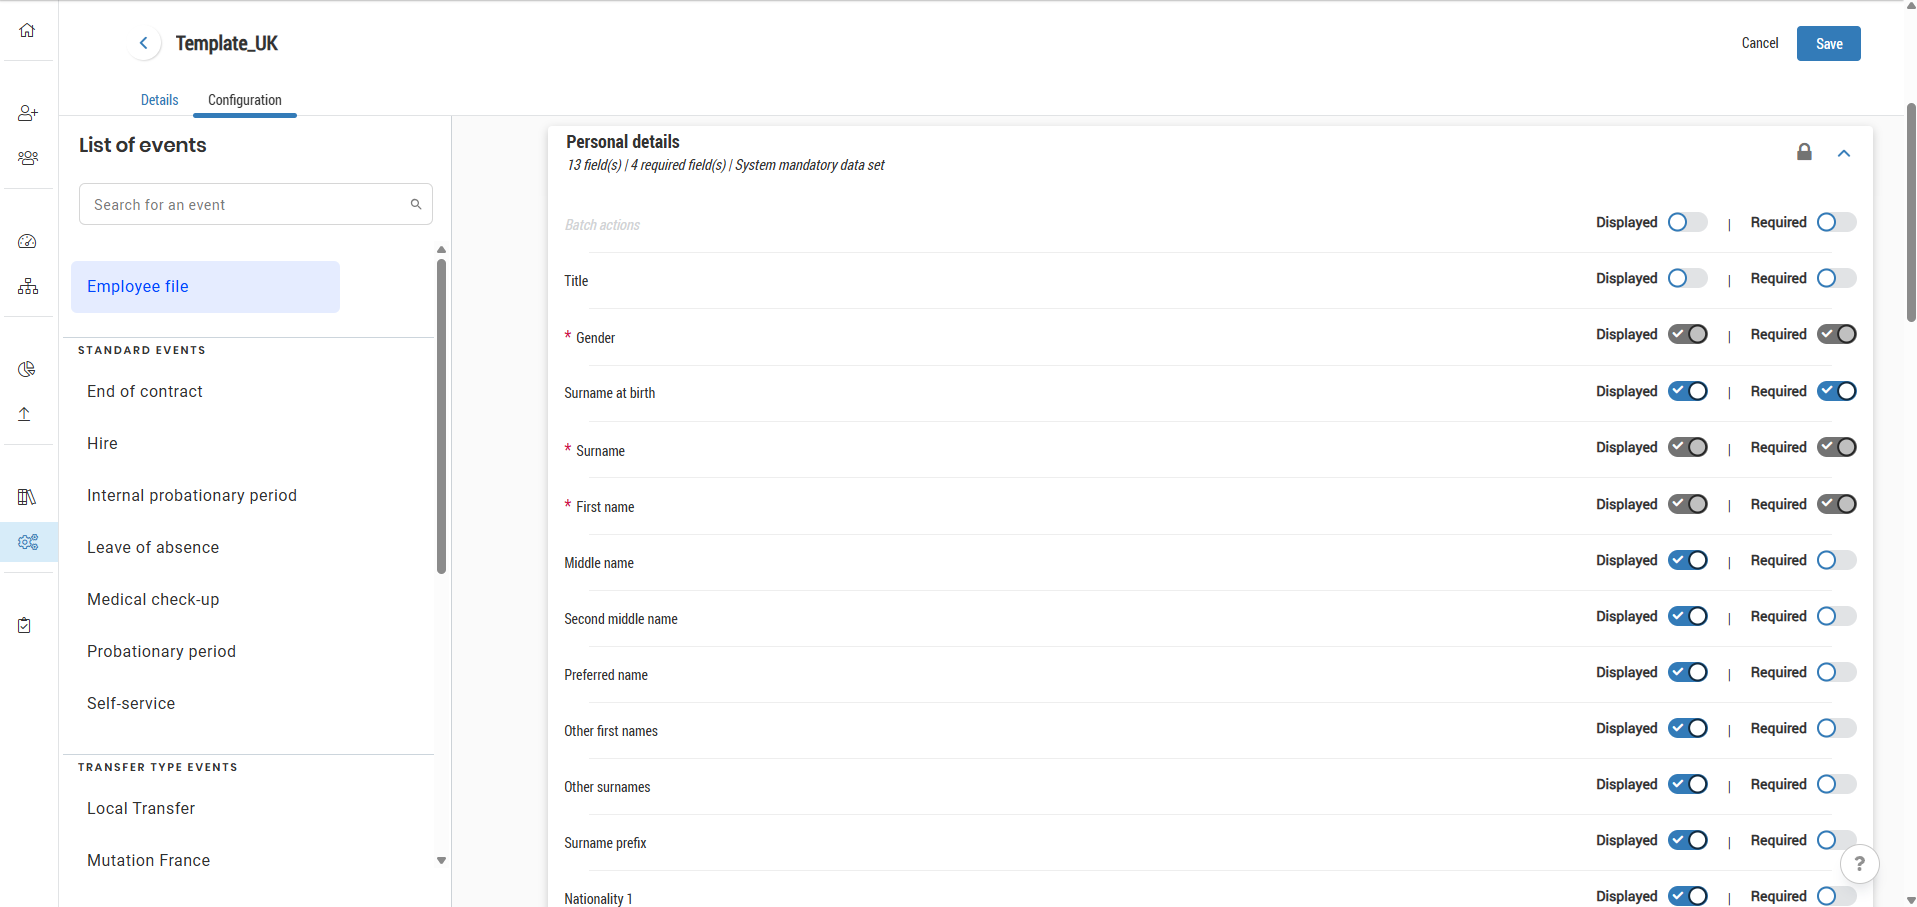Select Leave of absence event
This screenshot has width=1917, height=907.
click(x=153, y=548)
